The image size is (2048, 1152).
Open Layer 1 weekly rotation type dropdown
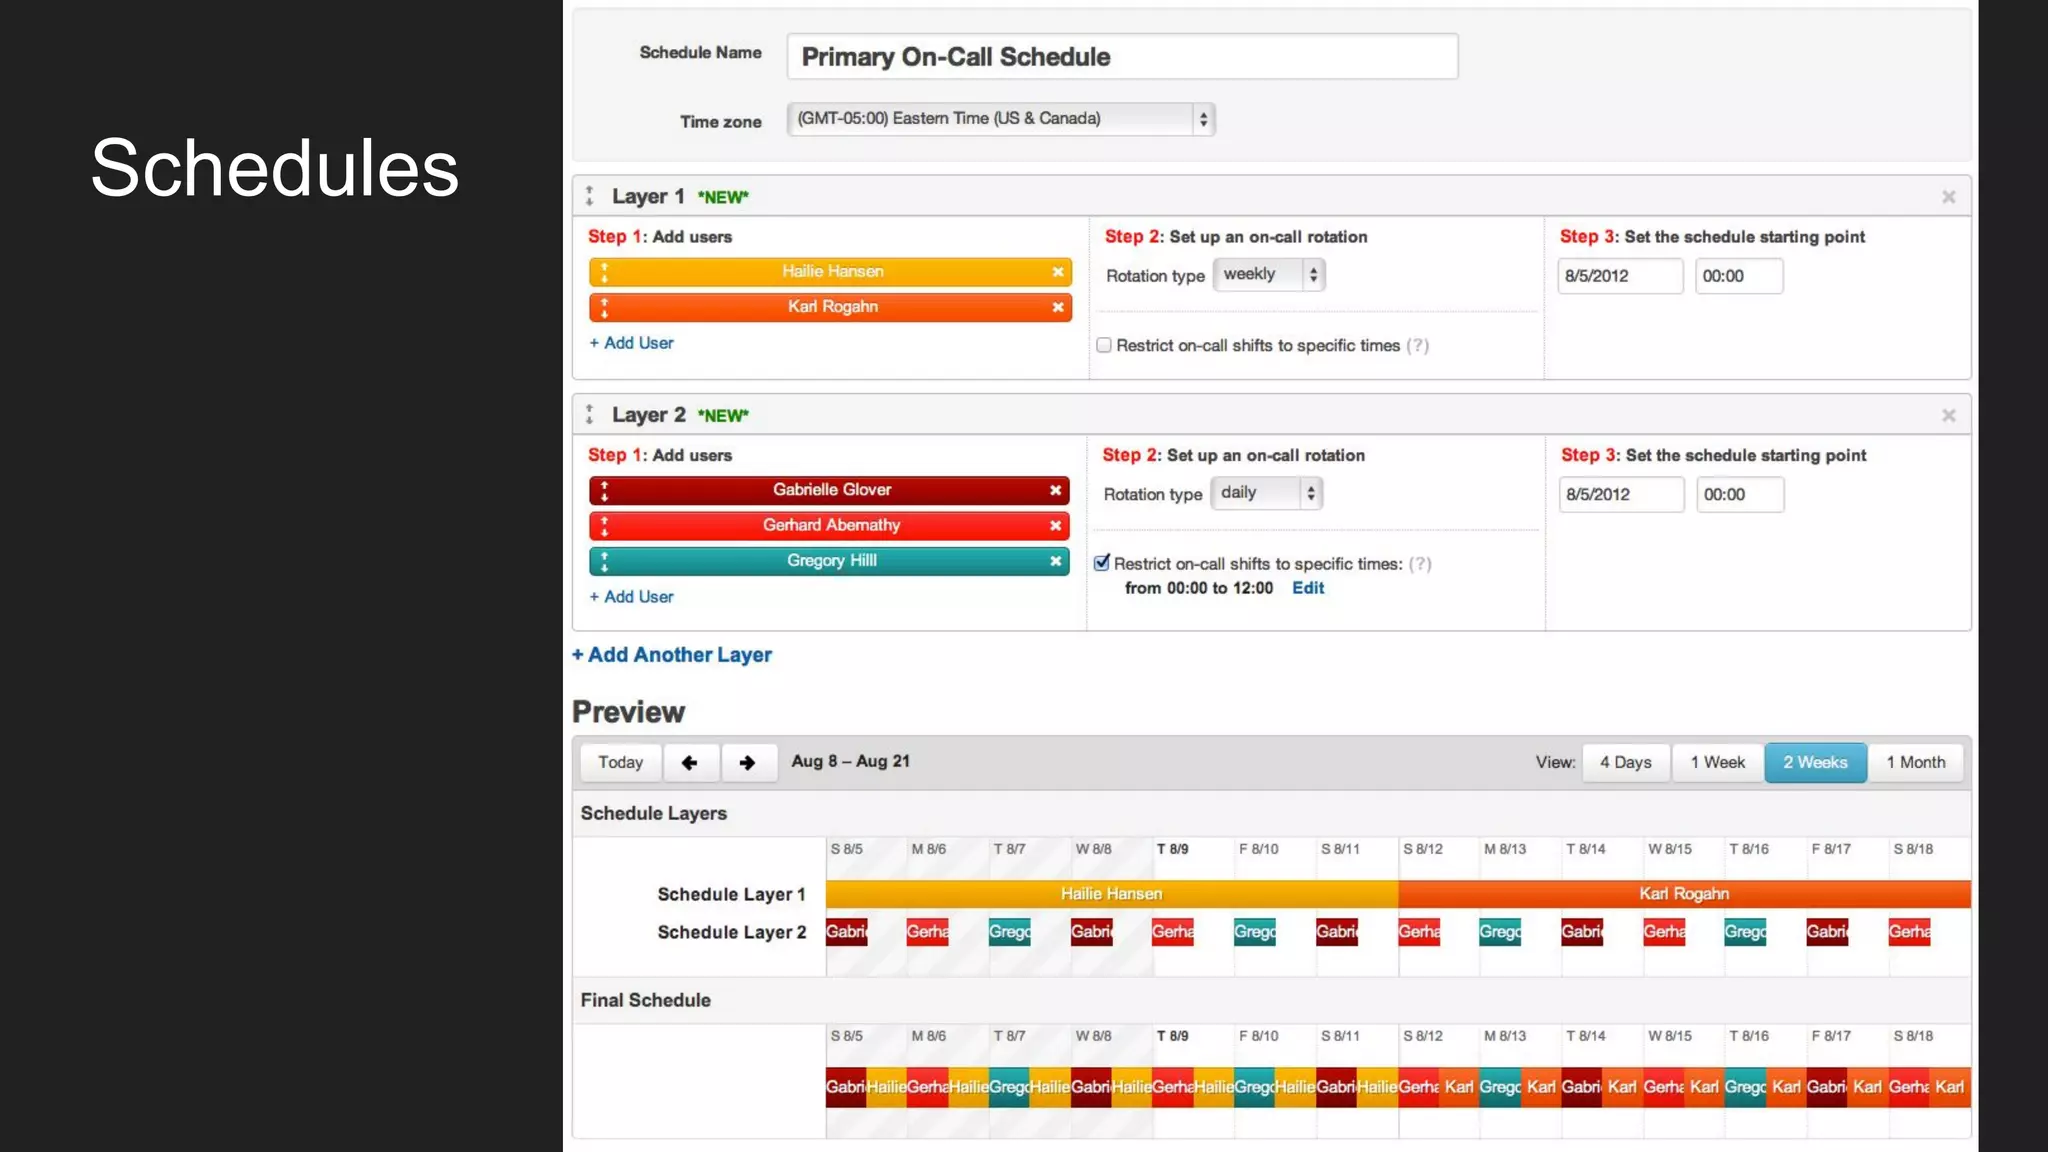point(1268,275)
